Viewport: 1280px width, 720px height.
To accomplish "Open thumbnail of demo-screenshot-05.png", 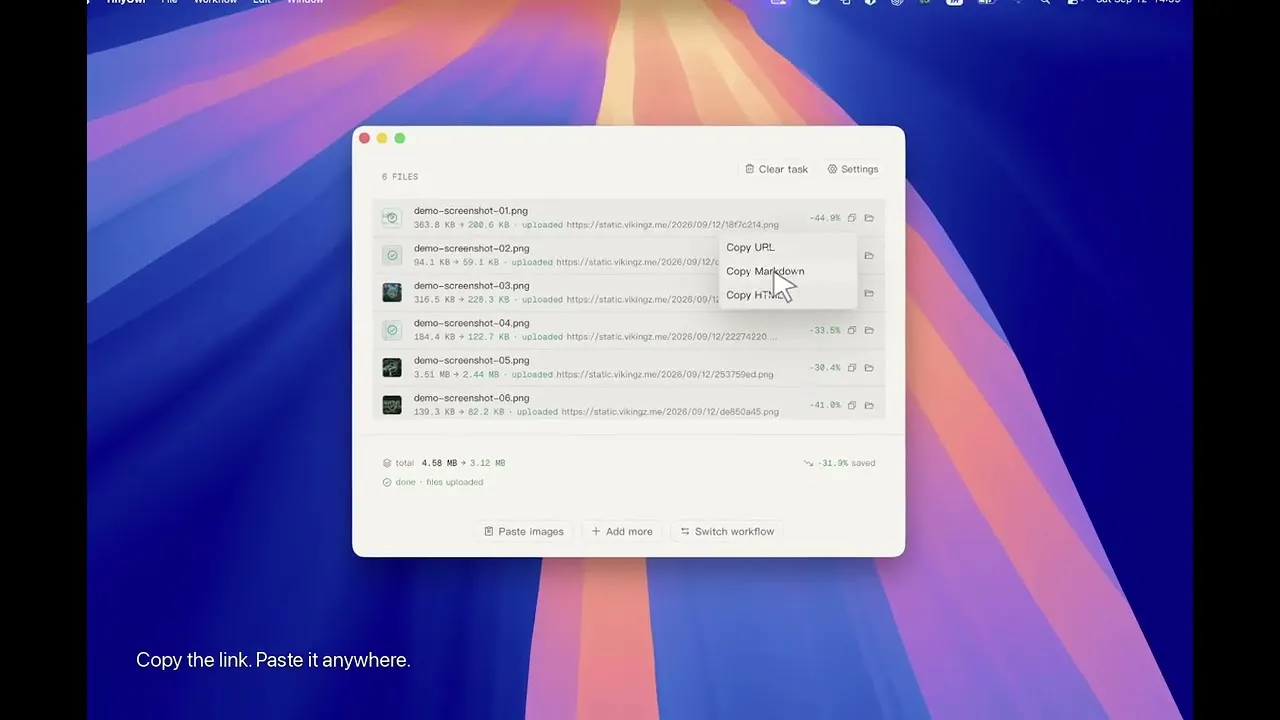I will click(392, 367).
